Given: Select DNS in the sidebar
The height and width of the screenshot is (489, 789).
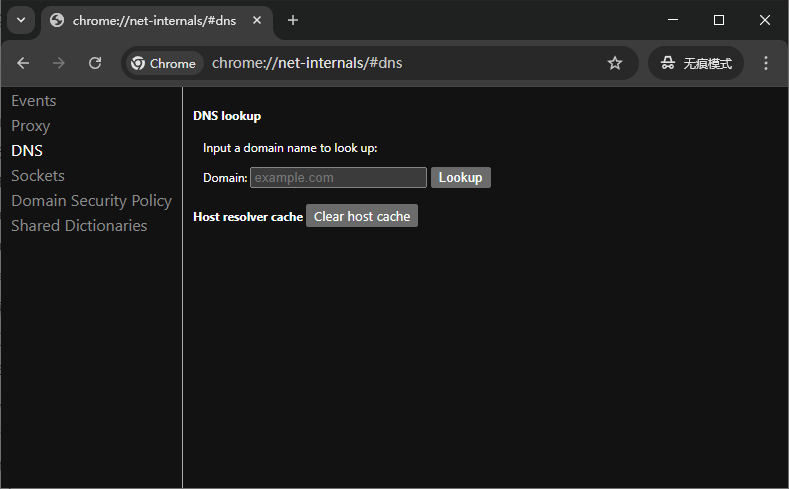Looking at the screenshot, I should (27, 151).
